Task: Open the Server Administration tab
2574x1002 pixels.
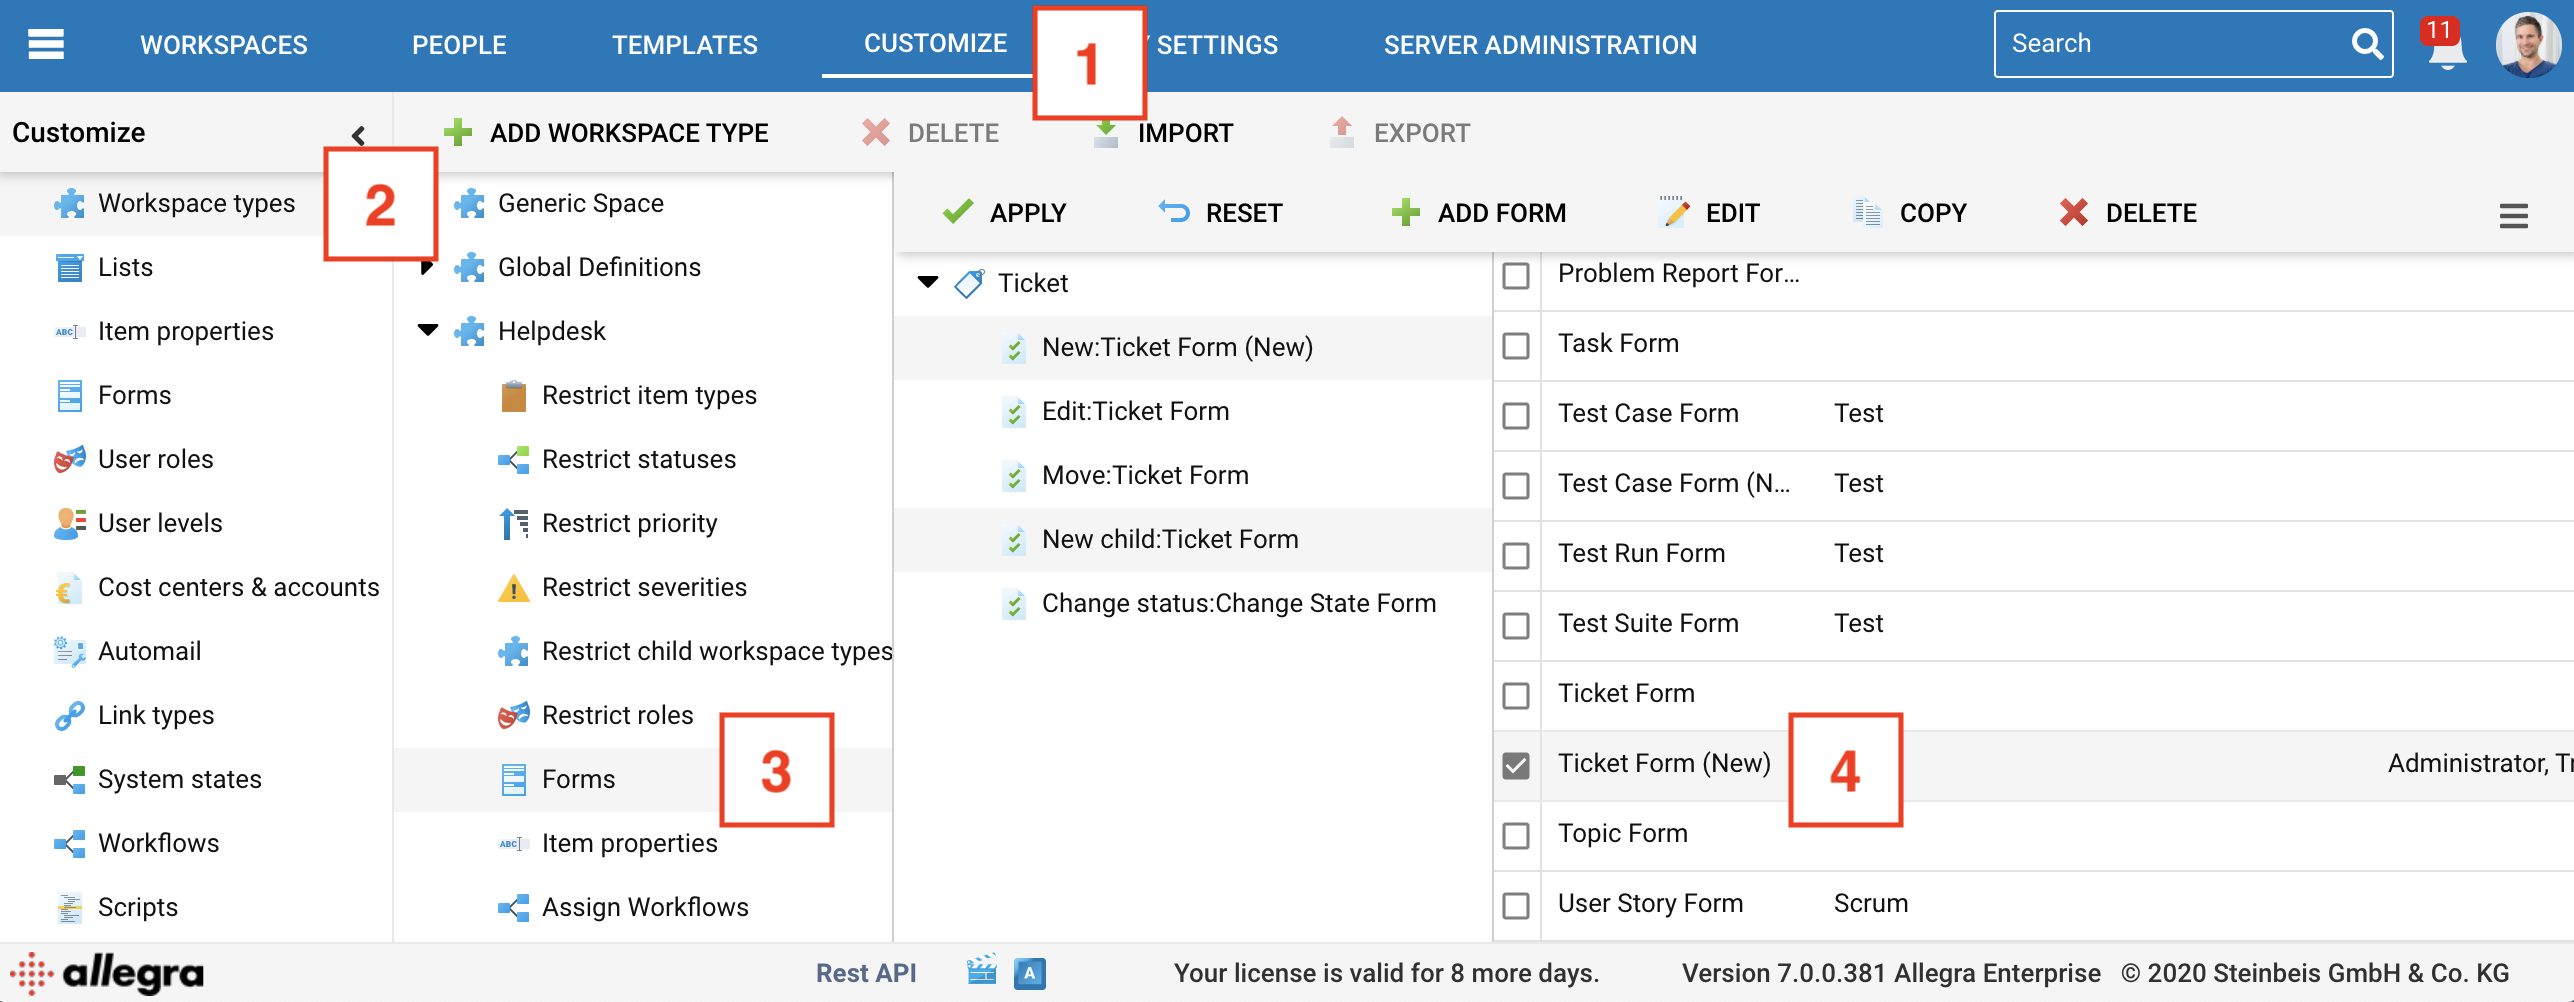Action: pyautogui.click(x=1539, y=45)
